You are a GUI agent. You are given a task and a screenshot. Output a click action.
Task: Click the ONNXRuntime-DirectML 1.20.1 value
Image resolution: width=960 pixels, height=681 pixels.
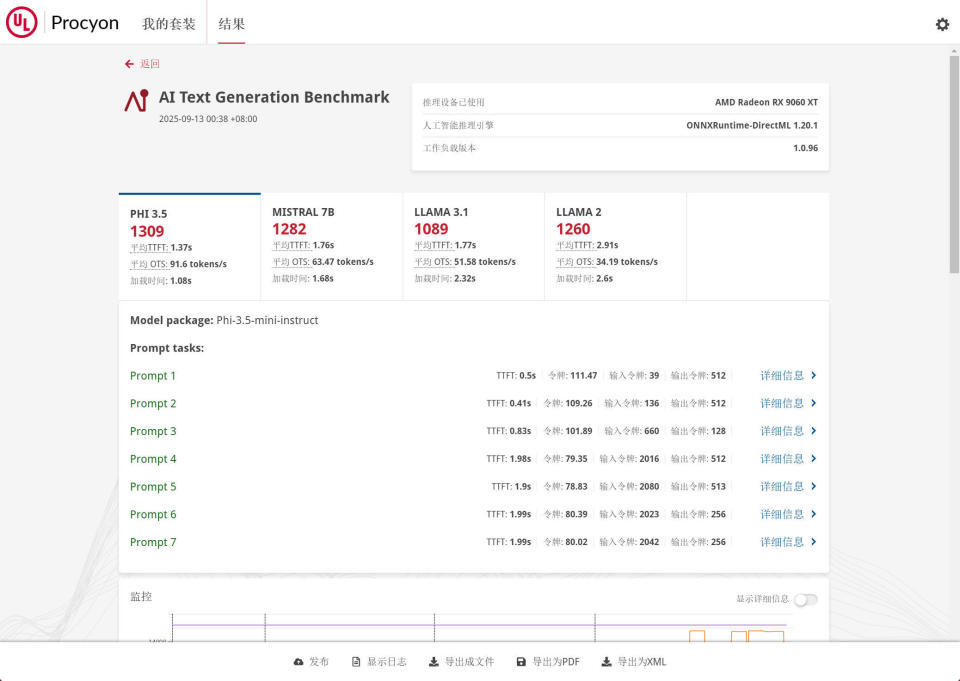tap(752, 125)
